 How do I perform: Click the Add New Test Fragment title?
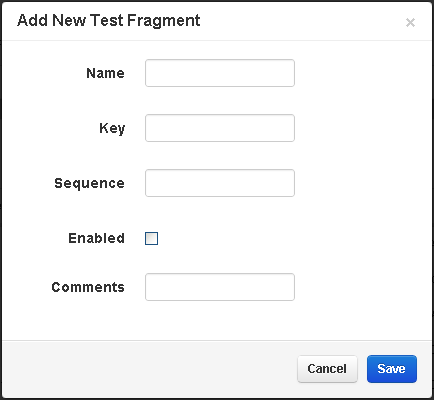[x=109, y=21]
